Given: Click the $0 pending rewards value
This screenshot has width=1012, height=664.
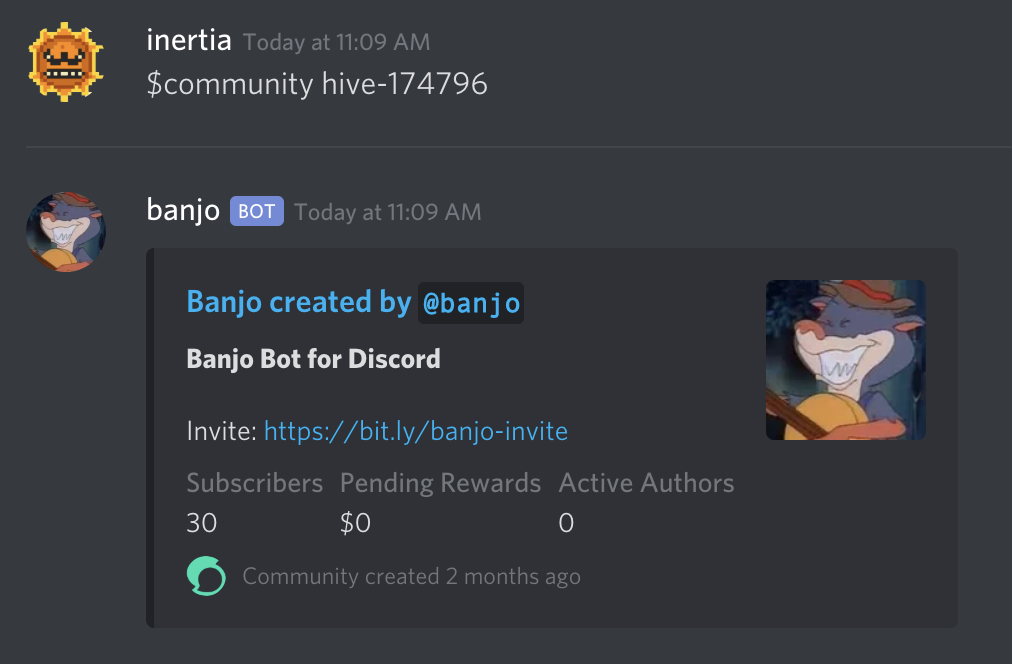Looking at the screenshot, I should tap(356, 523).
